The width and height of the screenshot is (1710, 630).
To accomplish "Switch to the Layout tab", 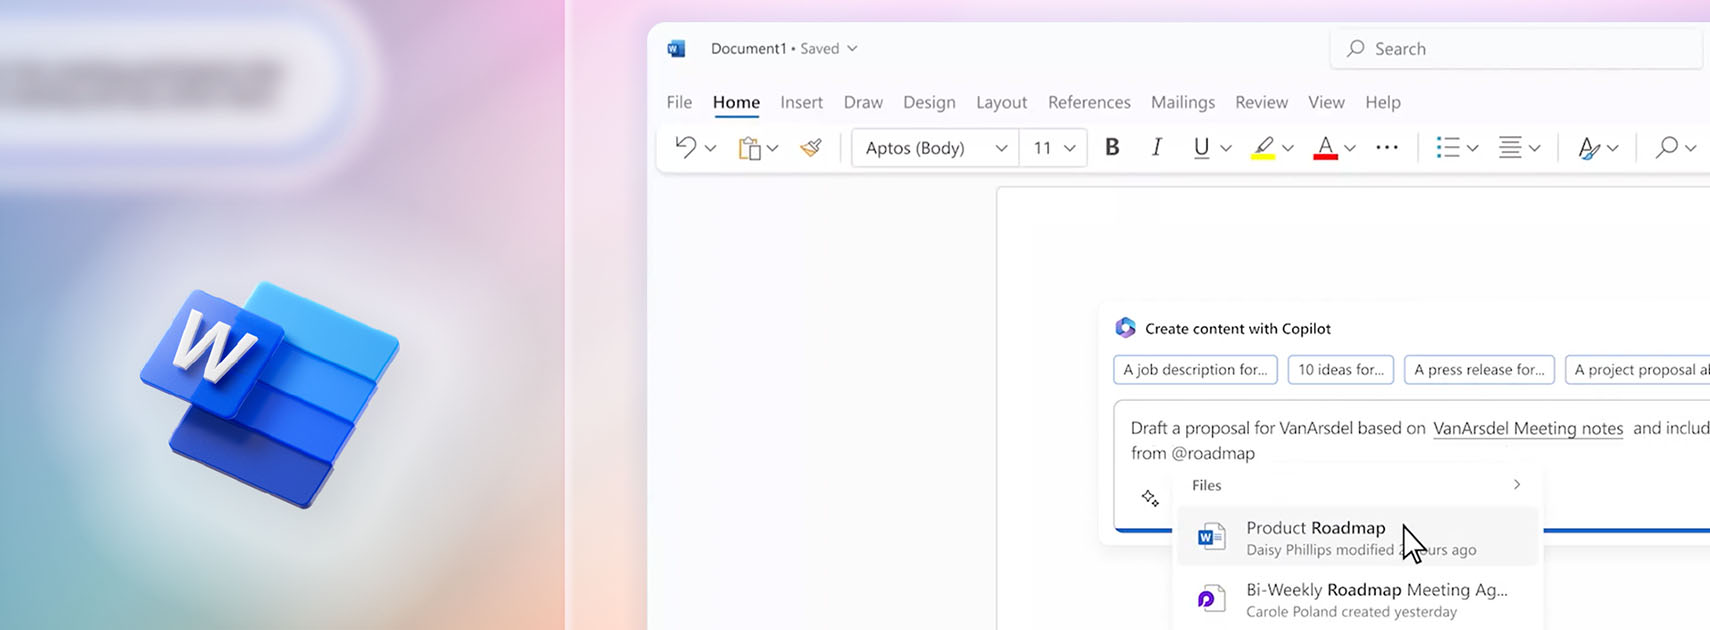I will 1001,102.
